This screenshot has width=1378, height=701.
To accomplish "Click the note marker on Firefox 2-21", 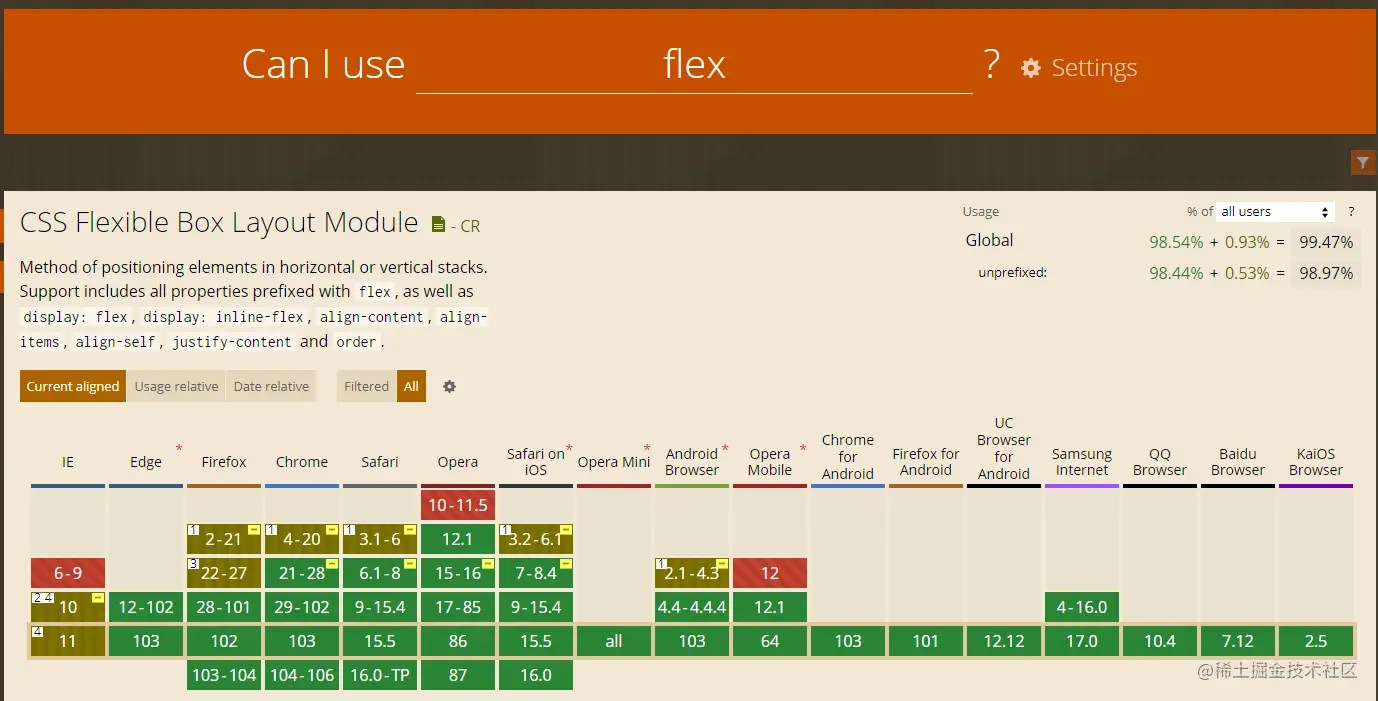I will [x=194, y=530].
